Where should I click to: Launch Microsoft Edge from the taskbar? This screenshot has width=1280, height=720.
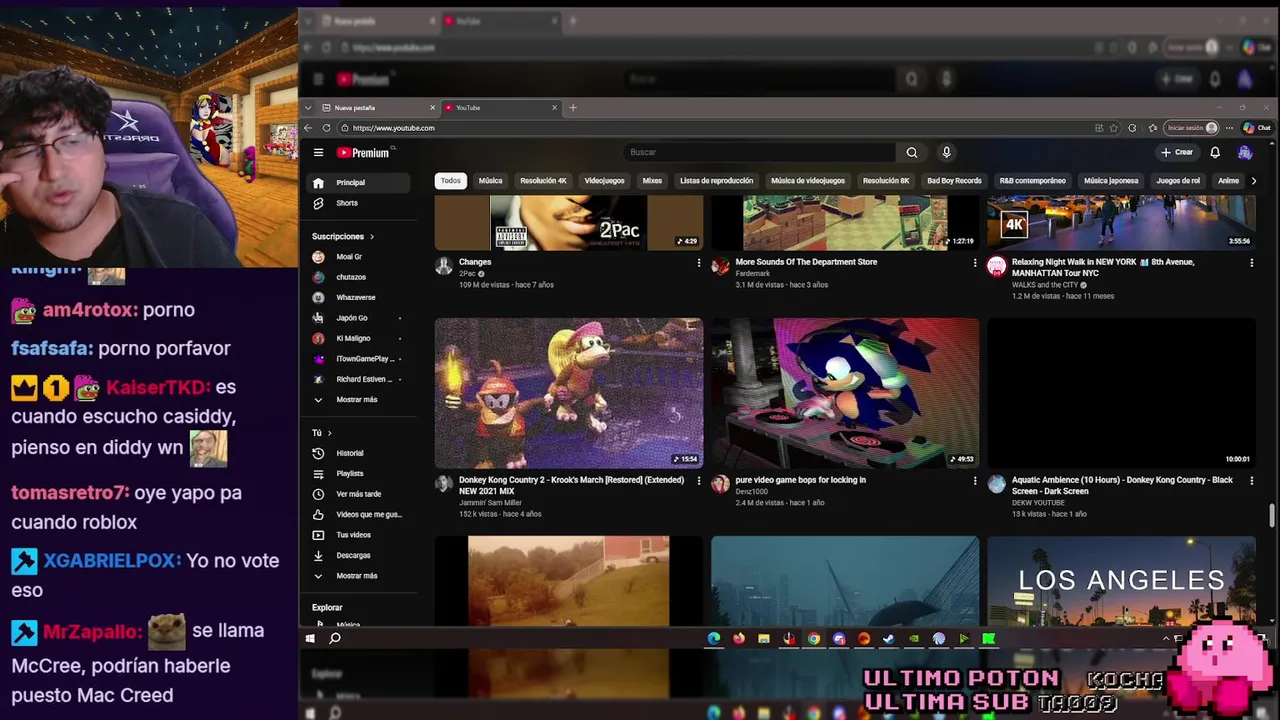714,638
